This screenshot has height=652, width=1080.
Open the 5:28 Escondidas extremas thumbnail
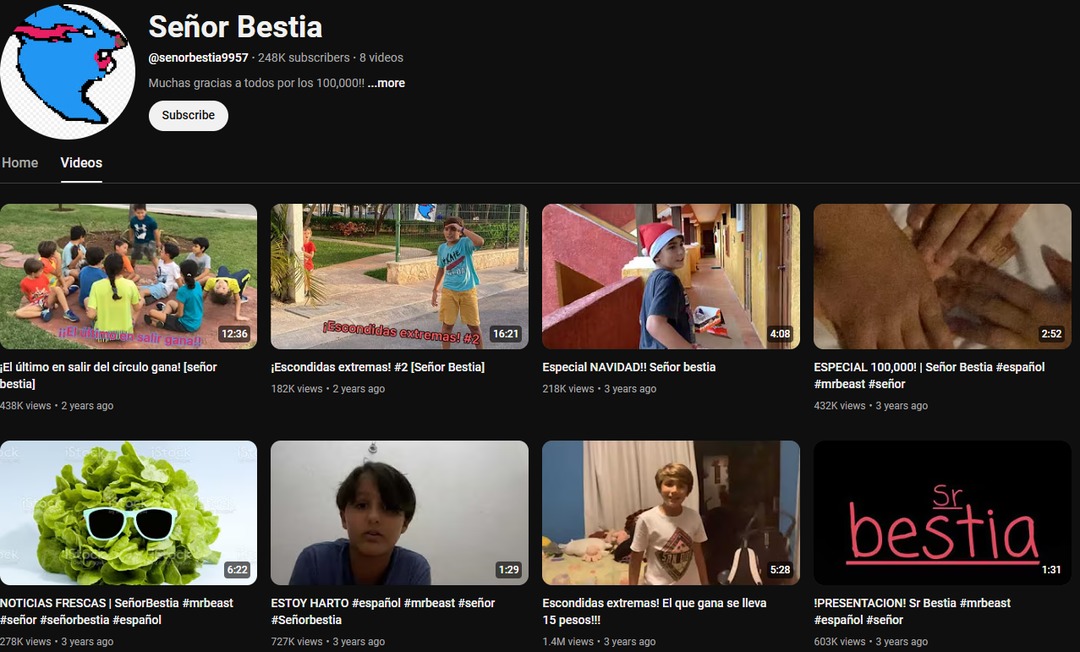click(x=671, y=513)
